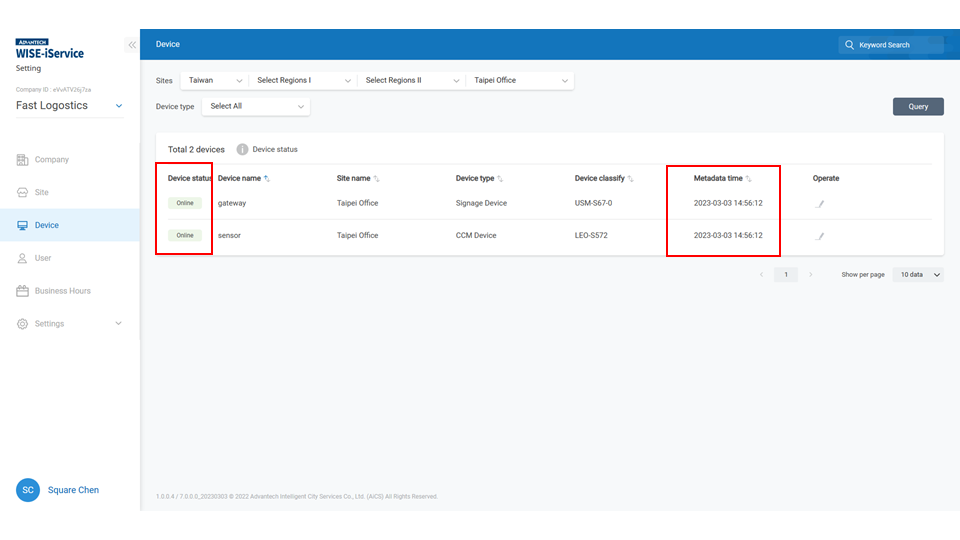The height and width of the screenshot is (540, 960).
Task: Click edit pencil icon for gateway device
Action: click(819, 204)
